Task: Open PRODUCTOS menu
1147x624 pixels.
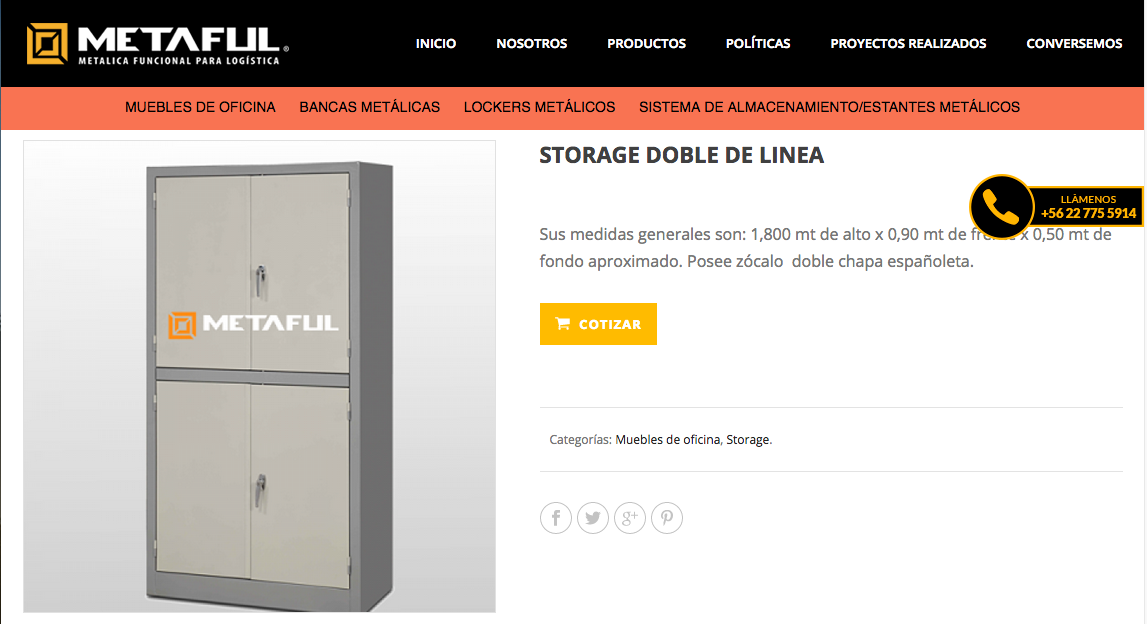Action: click(647, 44)
